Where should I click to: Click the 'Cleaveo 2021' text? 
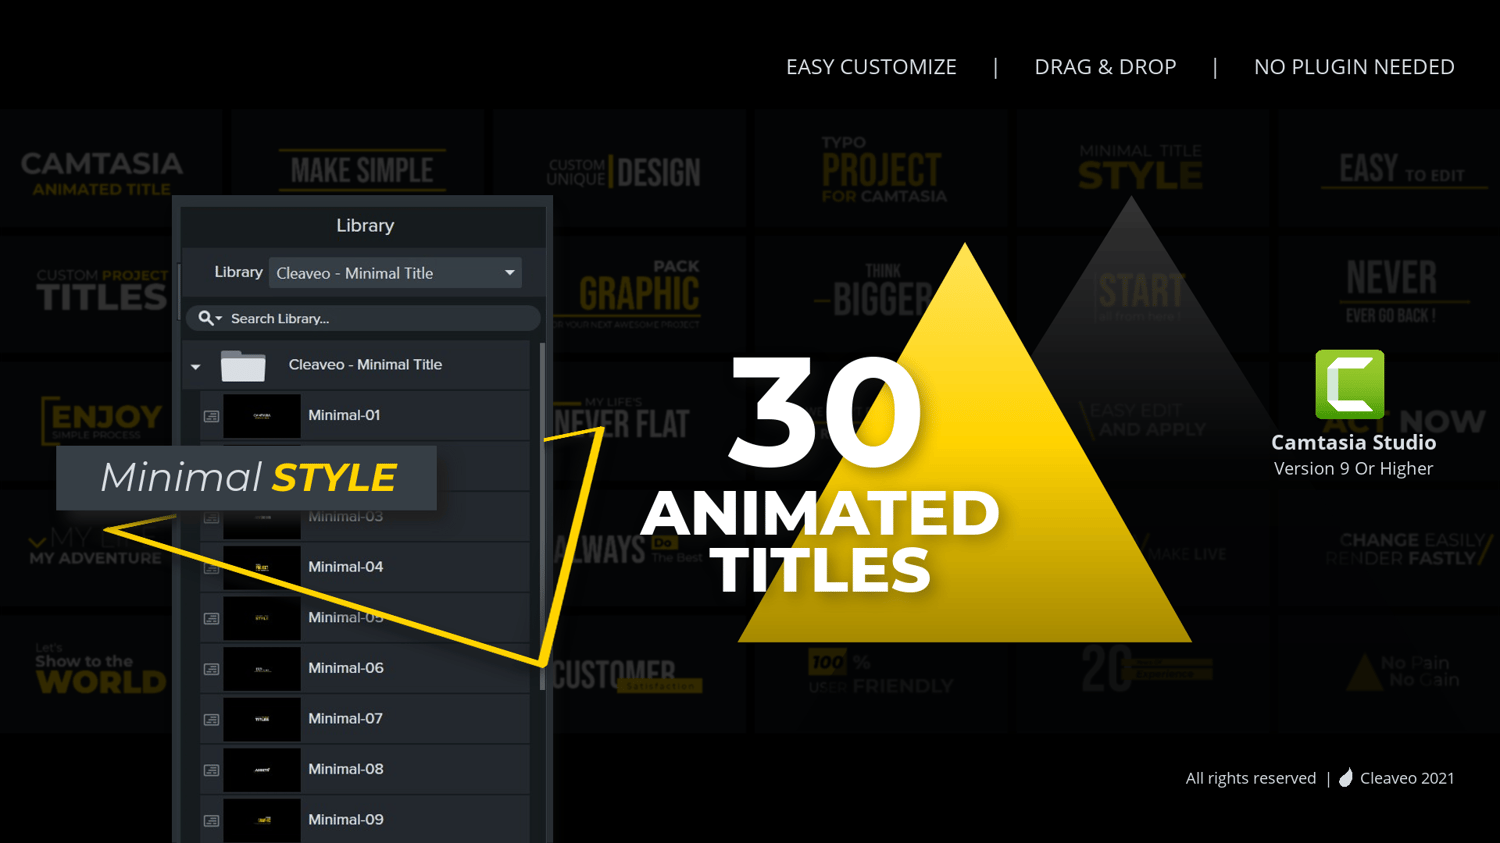point(1407,778)
